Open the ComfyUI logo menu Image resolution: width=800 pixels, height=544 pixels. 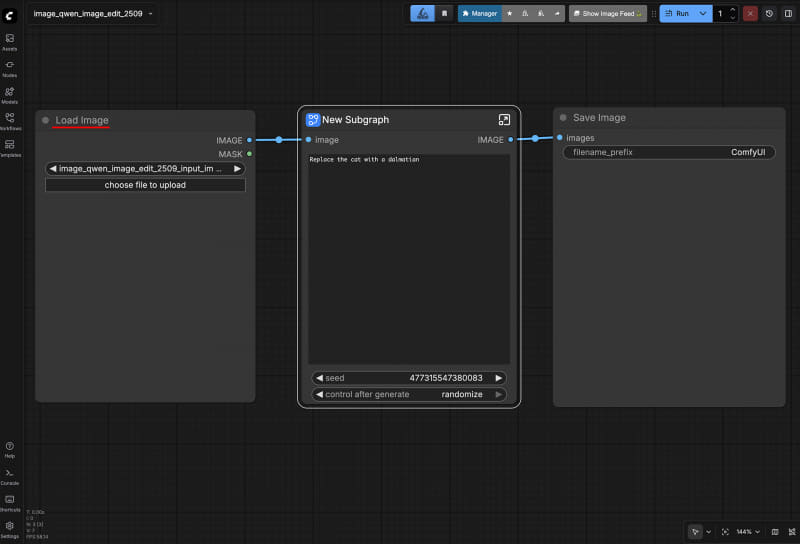[x=9, y=15]
